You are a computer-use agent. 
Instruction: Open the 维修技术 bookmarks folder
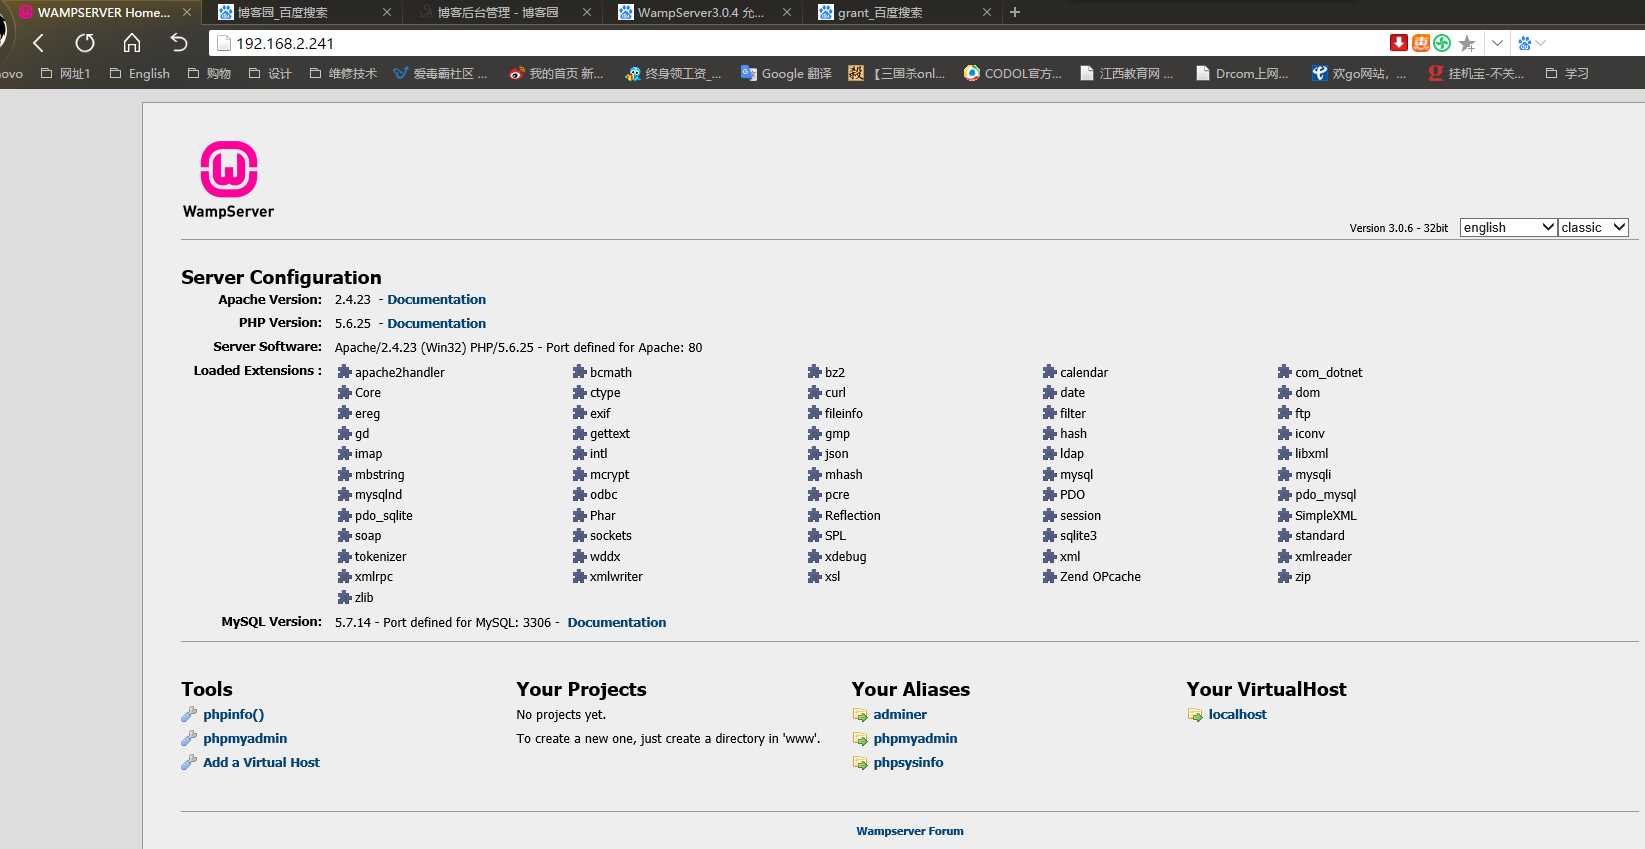click(x=343, y=73)
